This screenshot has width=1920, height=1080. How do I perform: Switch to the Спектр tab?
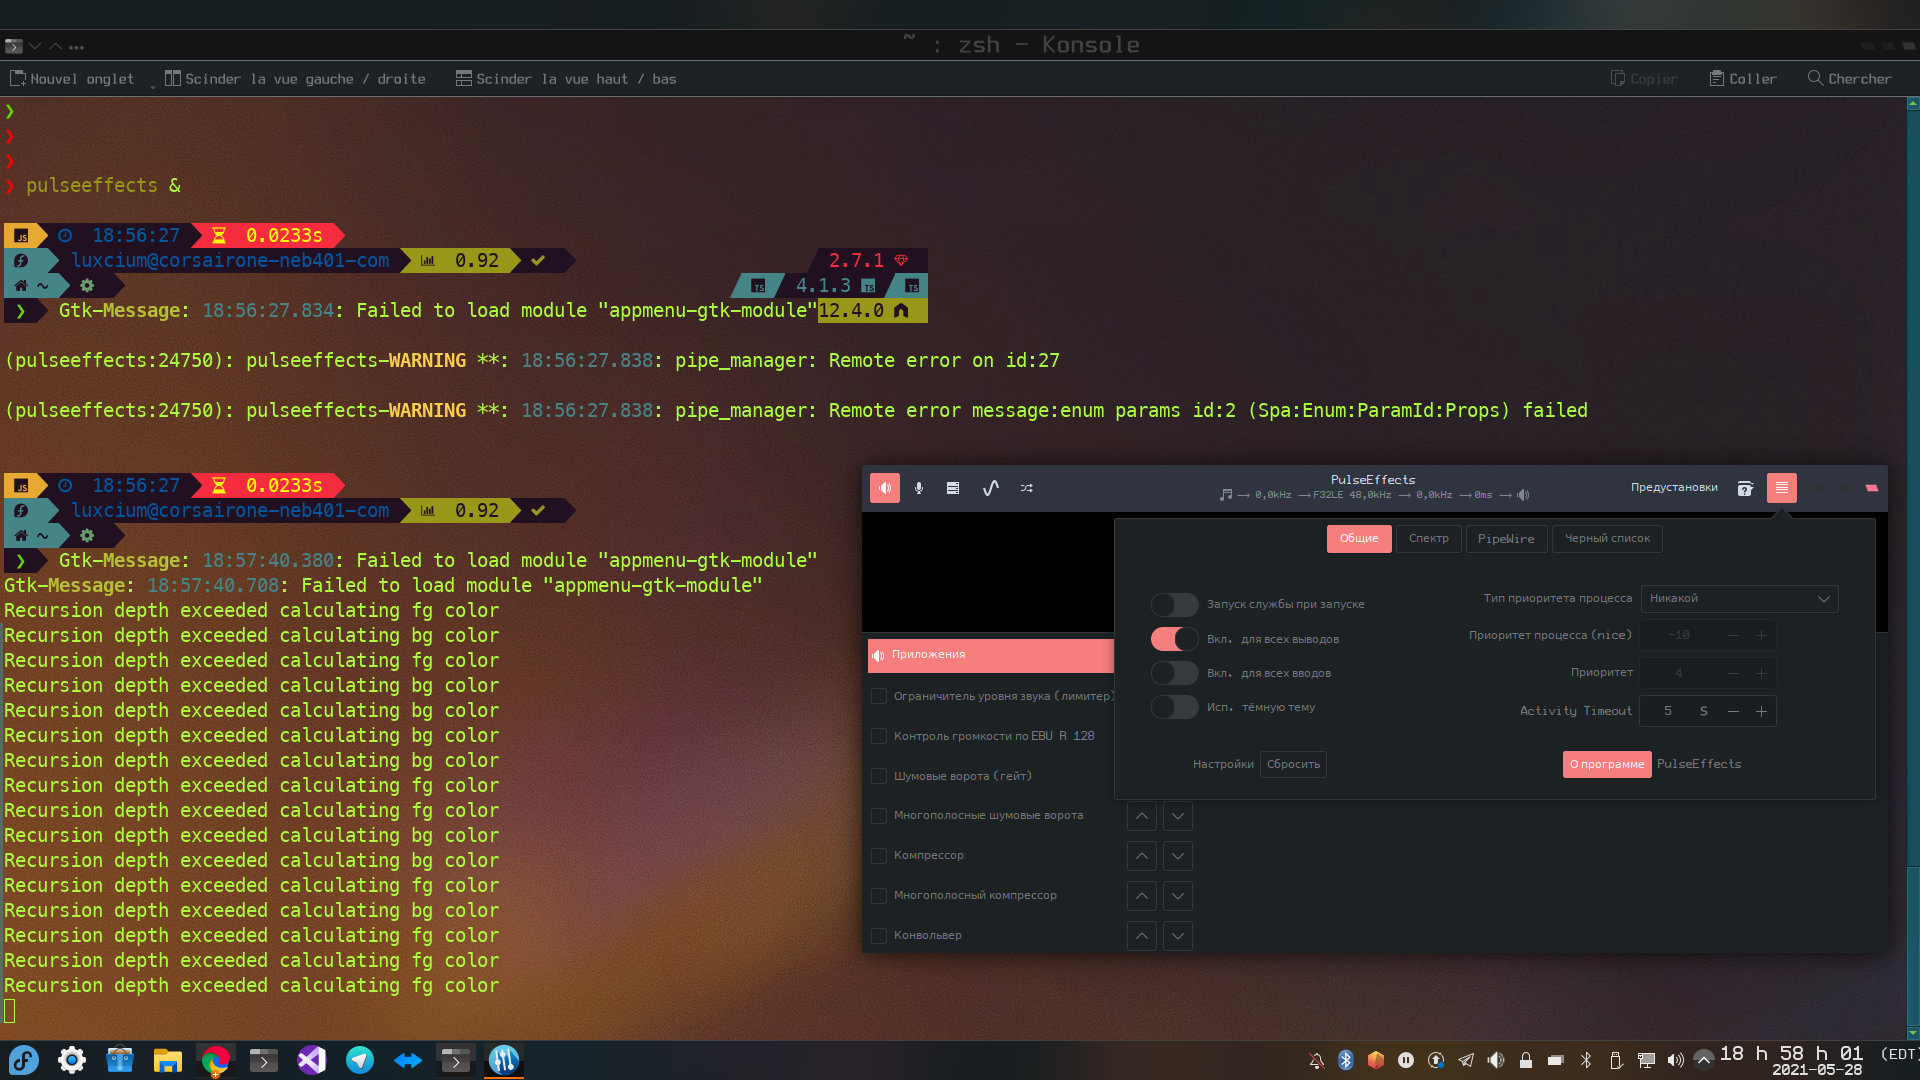tap(1428, 538)
